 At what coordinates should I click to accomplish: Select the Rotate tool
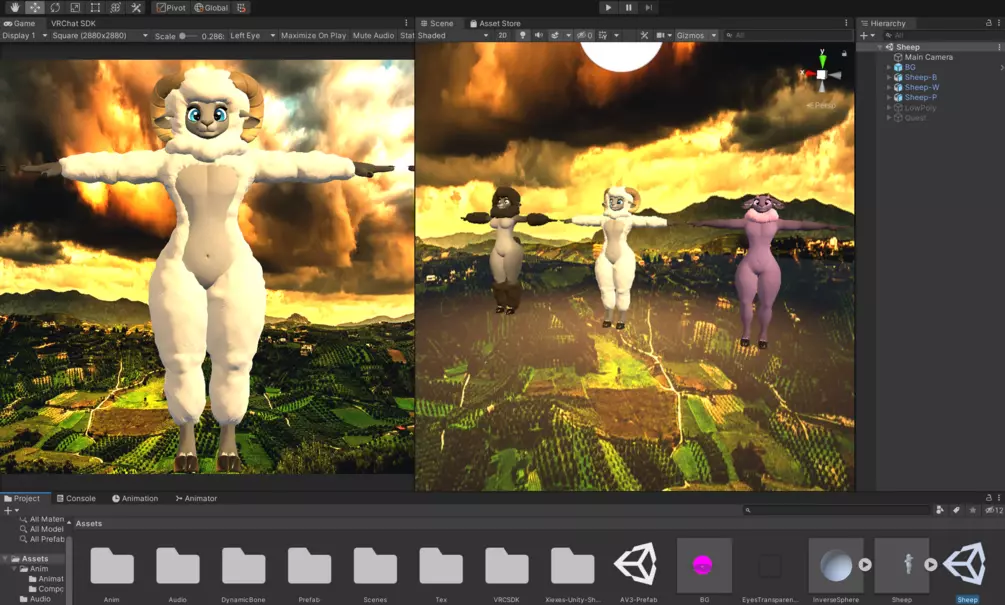click(x=53, y=7)
